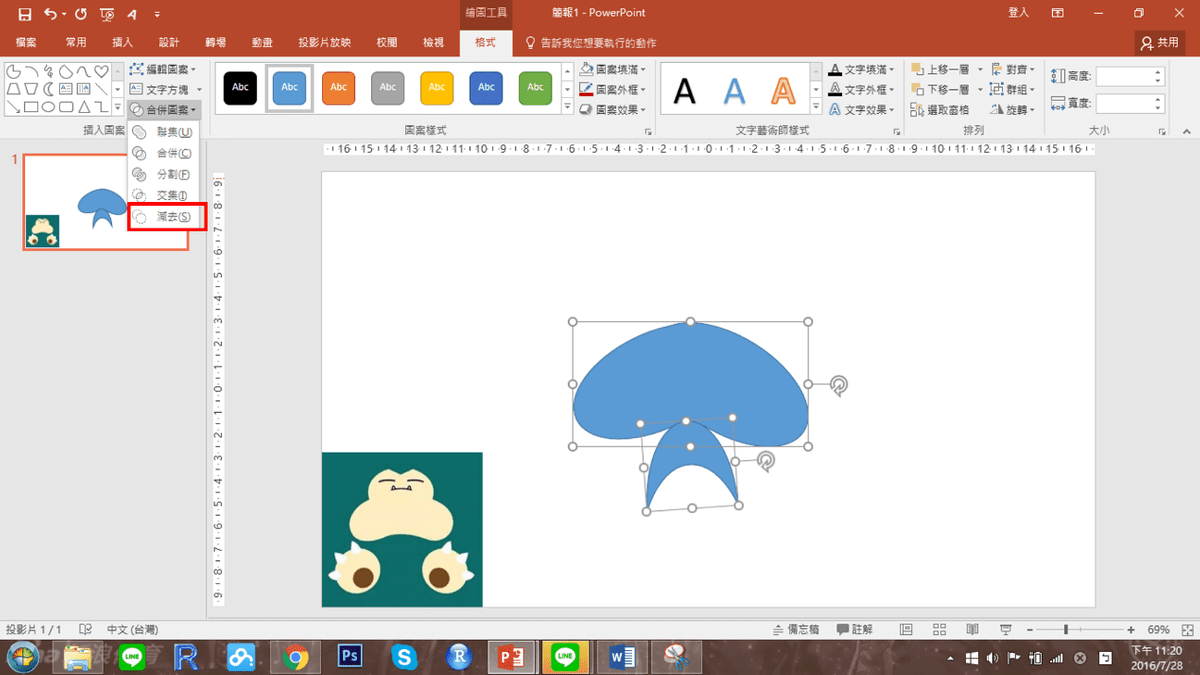1200x675 pixels.
Task: Collapse the 合併圖案 (Merge Shapes) dropdown
Action: [x=165, y=109]
